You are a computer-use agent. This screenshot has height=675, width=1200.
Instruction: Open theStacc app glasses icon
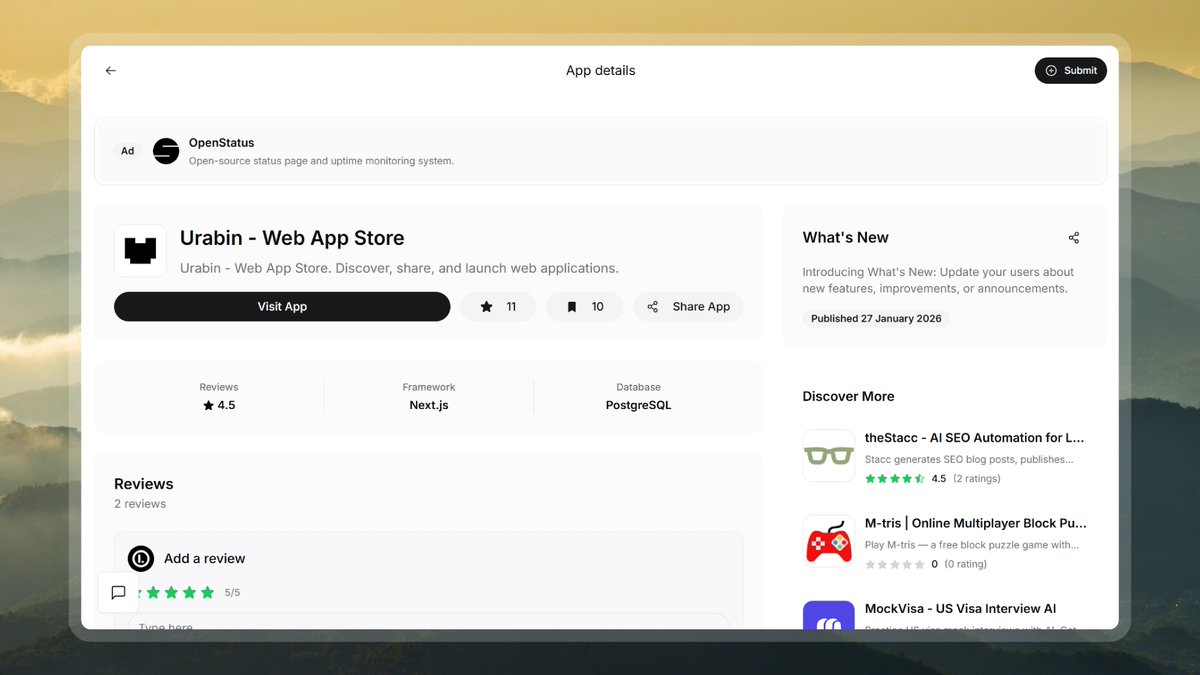point(829,456)
